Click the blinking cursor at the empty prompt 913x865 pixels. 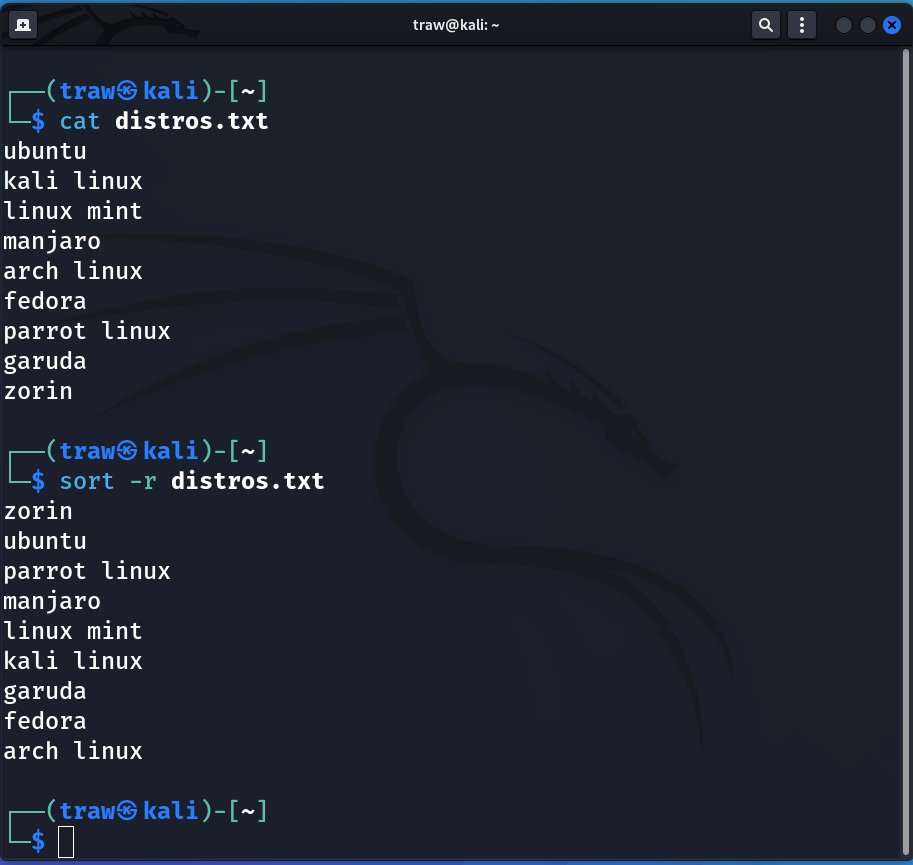tap(66, 842)
